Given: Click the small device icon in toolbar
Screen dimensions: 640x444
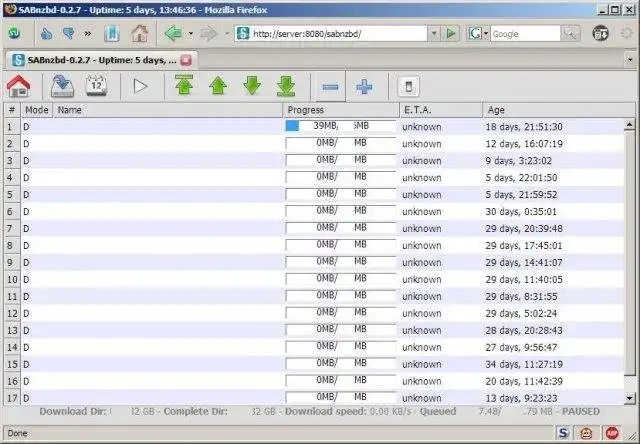Looking at the screenshot, I should 409,87.
